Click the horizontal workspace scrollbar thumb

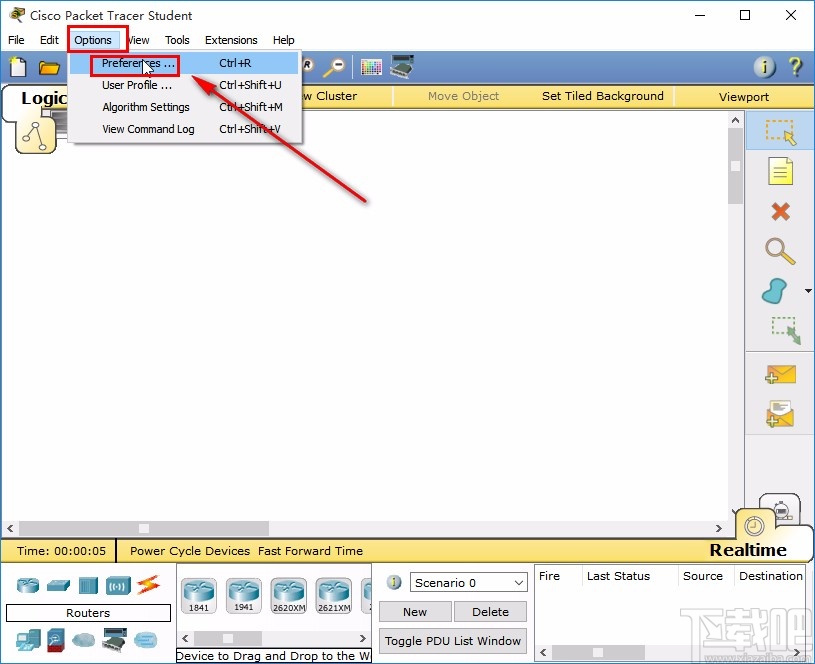(144, 528)
